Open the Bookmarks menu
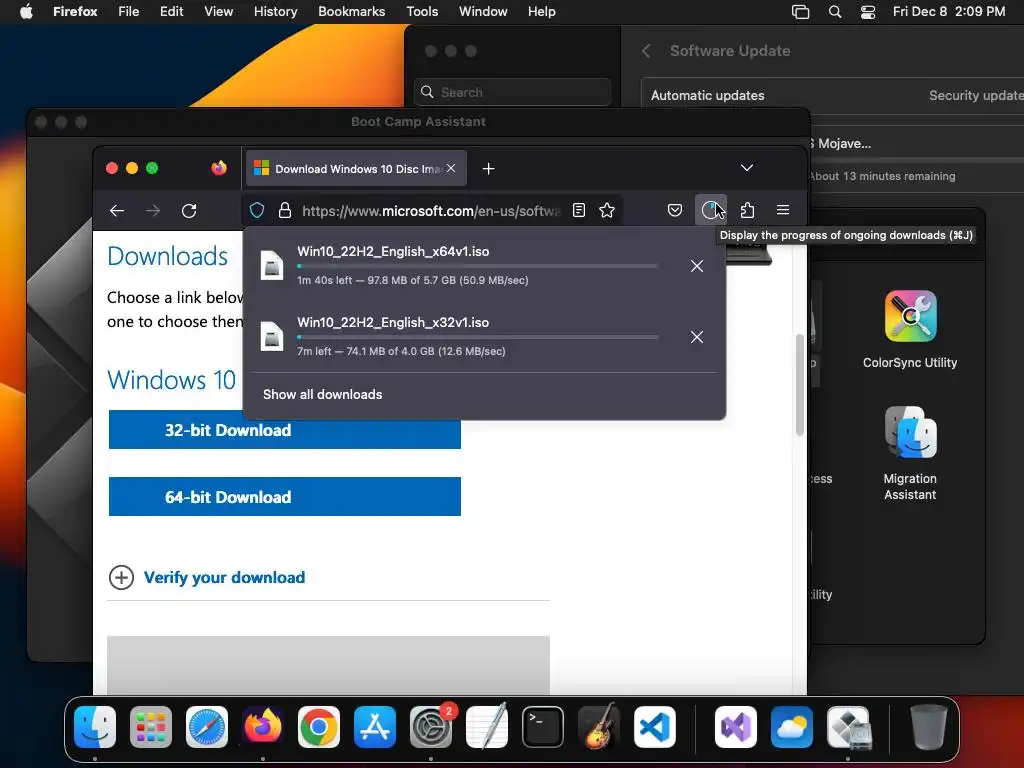The image size is (1024, 768). (x=351, y=12)
